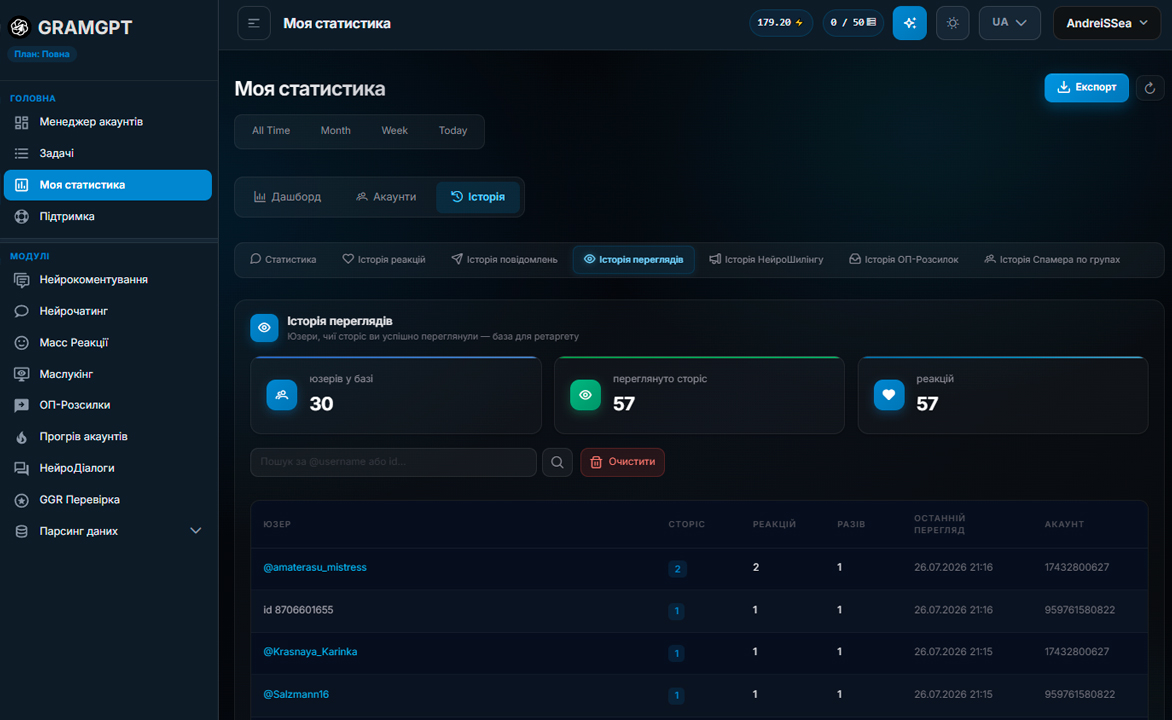The image size is (1172, 720).
Task: Click the GRAMGPT logo icon
Action: pos(19,27)
